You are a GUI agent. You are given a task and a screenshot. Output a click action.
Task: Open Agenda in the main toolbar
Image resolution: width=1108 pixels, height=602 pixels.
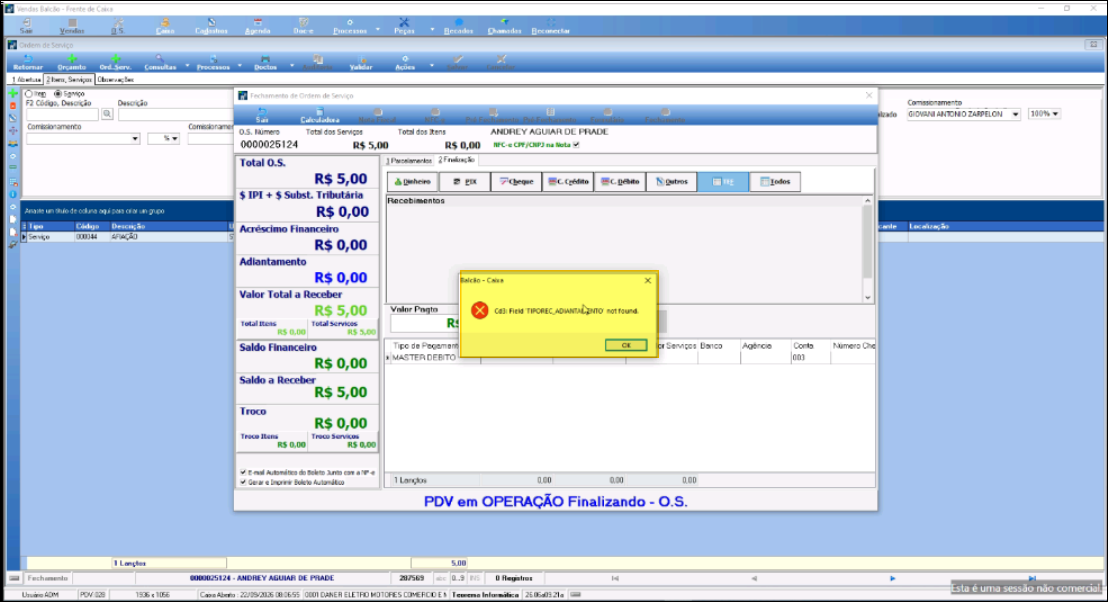click(257, 27)
